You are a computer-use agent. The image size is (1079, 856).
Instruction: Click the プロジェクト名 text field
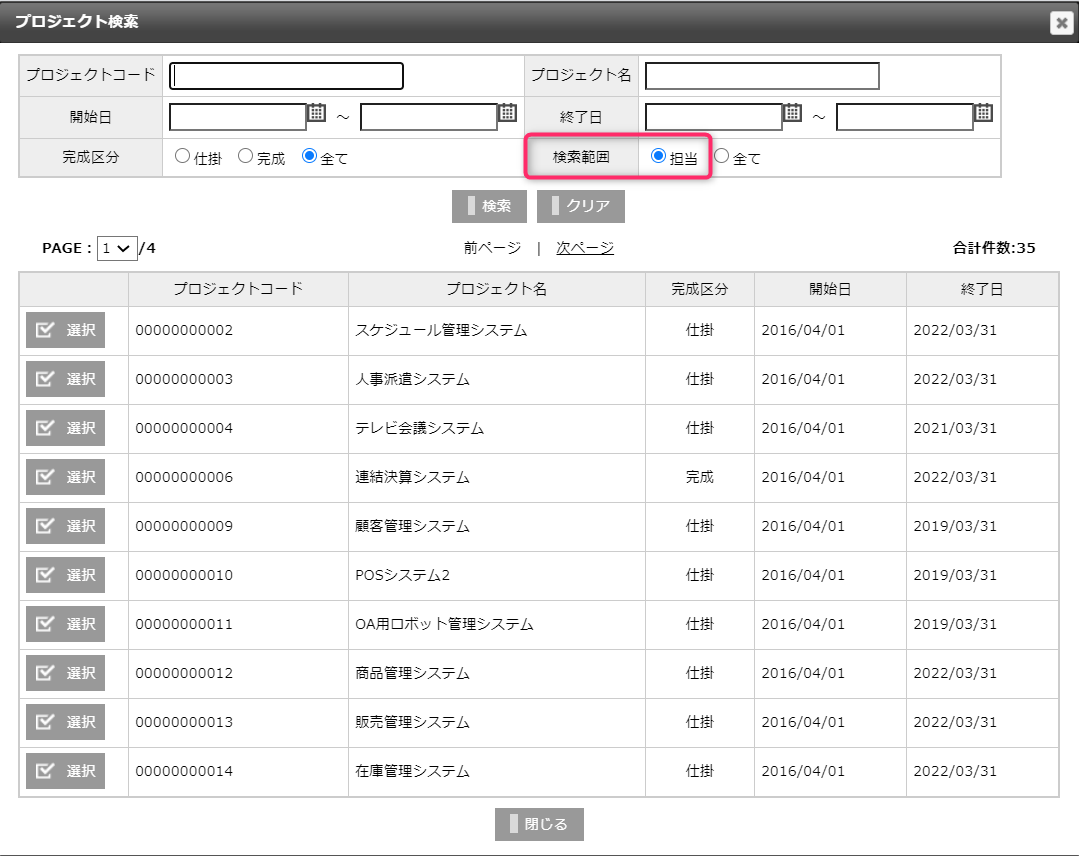pyautogui.click(x=762, y=76)
